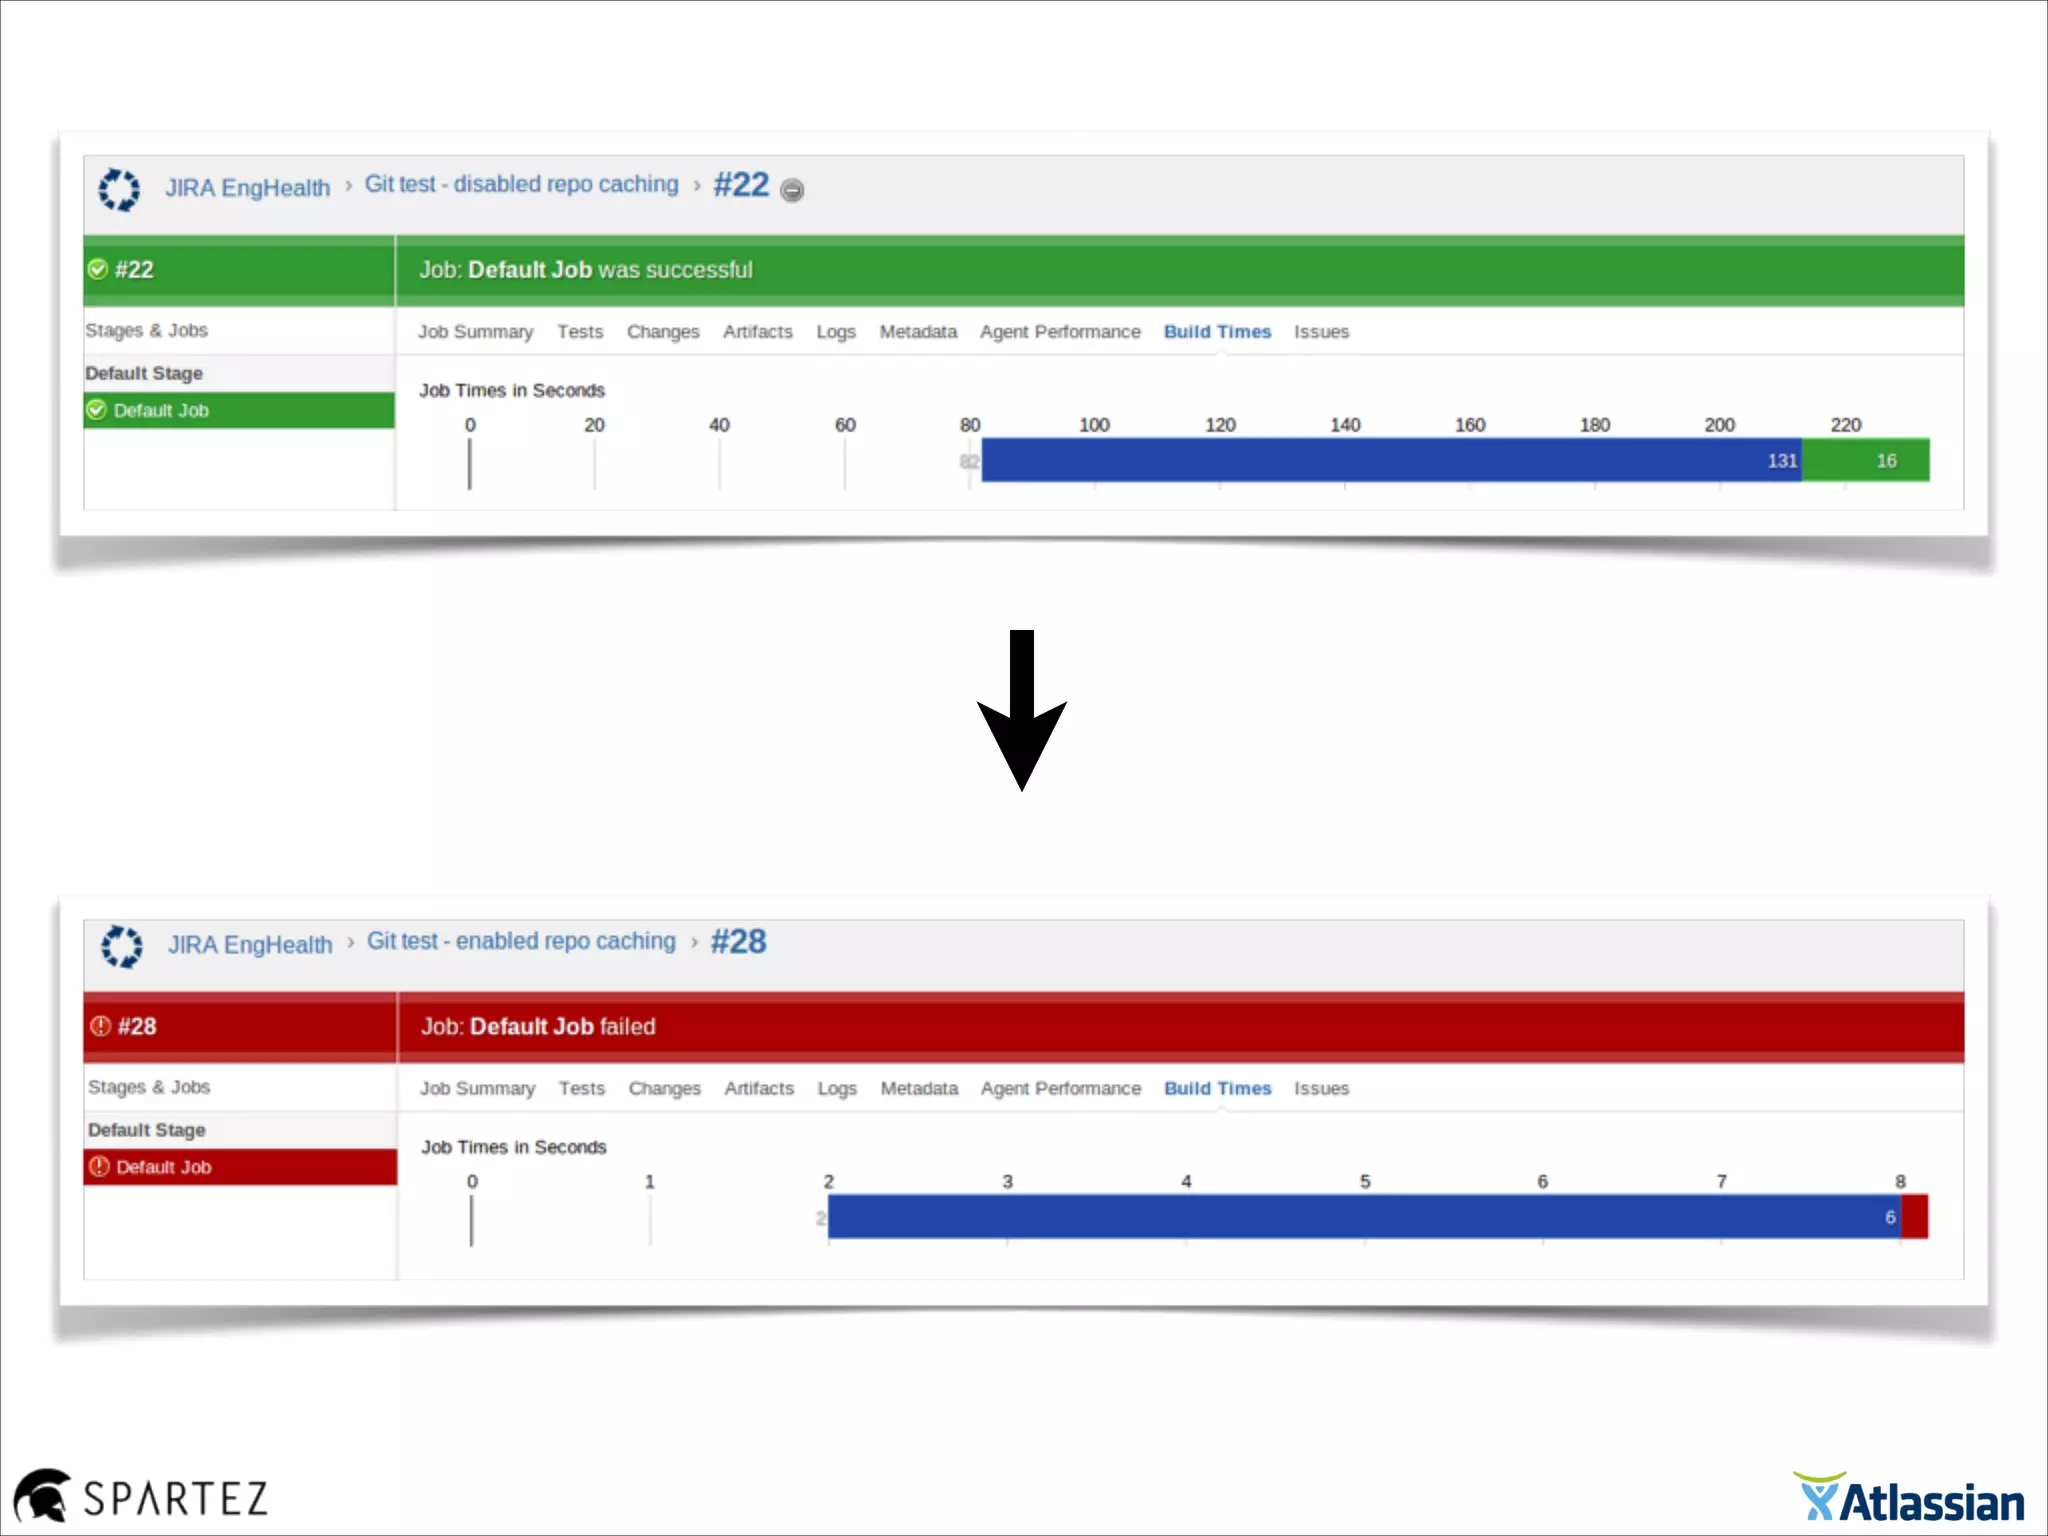Click green 16 seconds bar segment
The image size is (2048, 1536).
tap(1865, 461)
